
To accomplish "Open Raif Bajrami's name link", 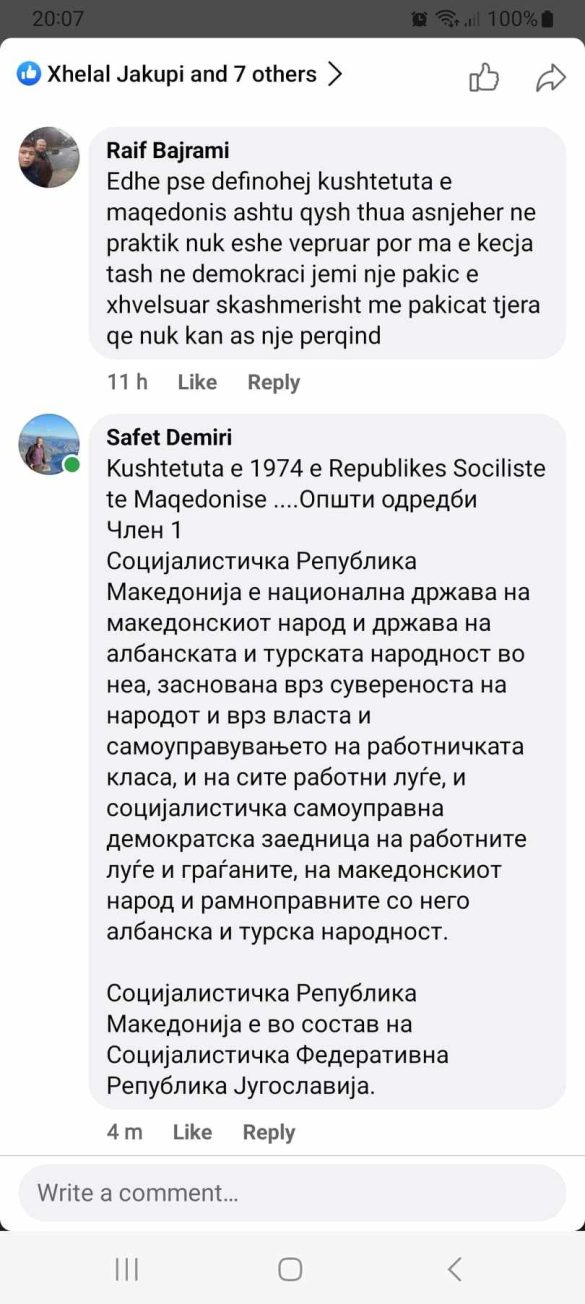I will point(168,150).
